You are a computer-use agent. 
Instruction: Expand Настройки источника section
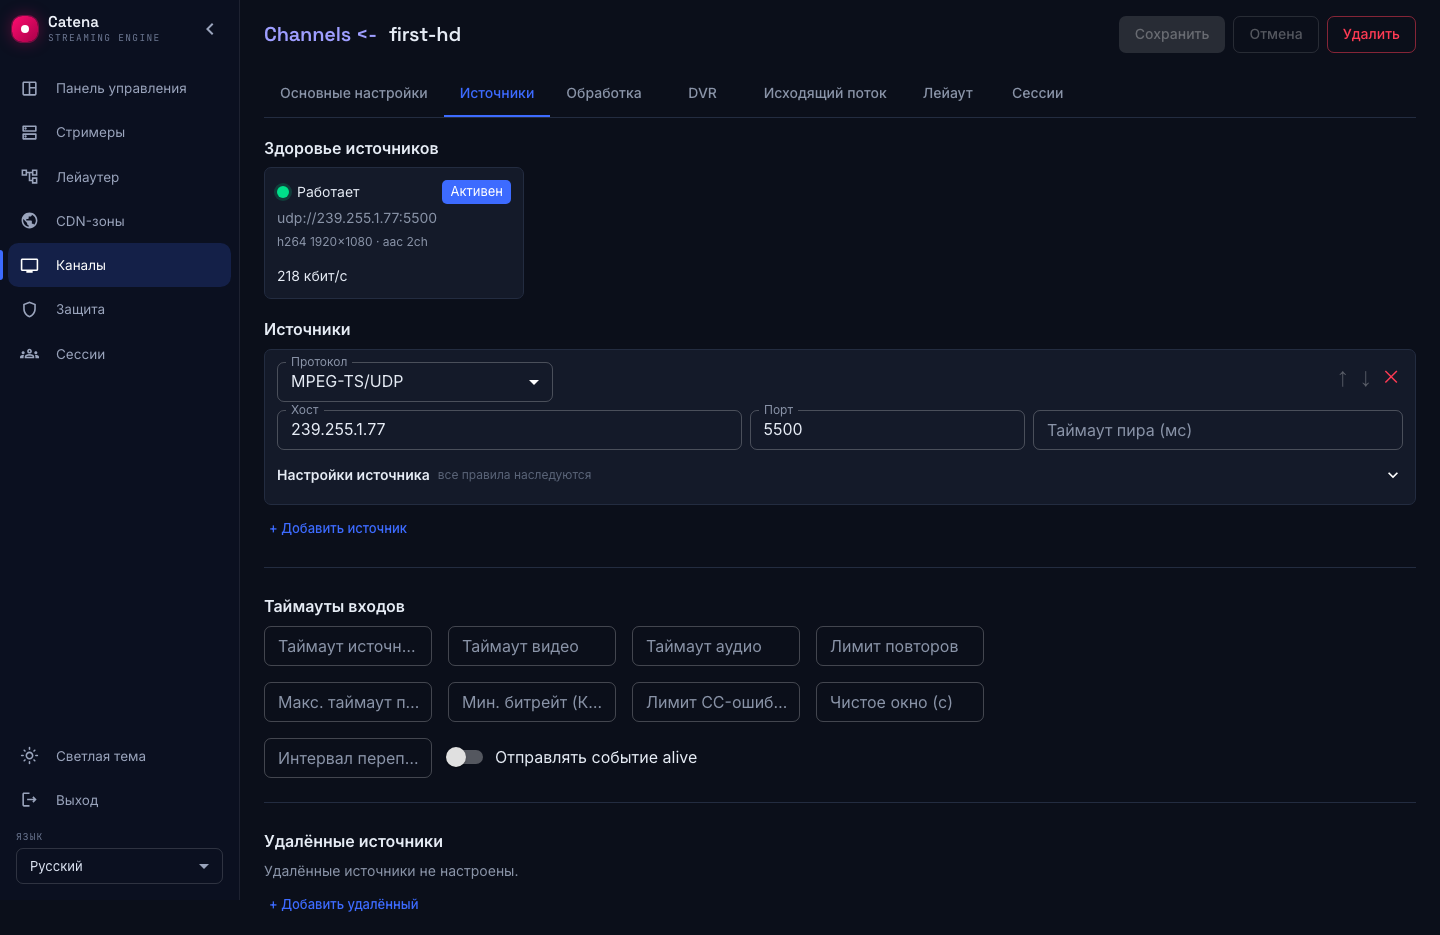840,475
